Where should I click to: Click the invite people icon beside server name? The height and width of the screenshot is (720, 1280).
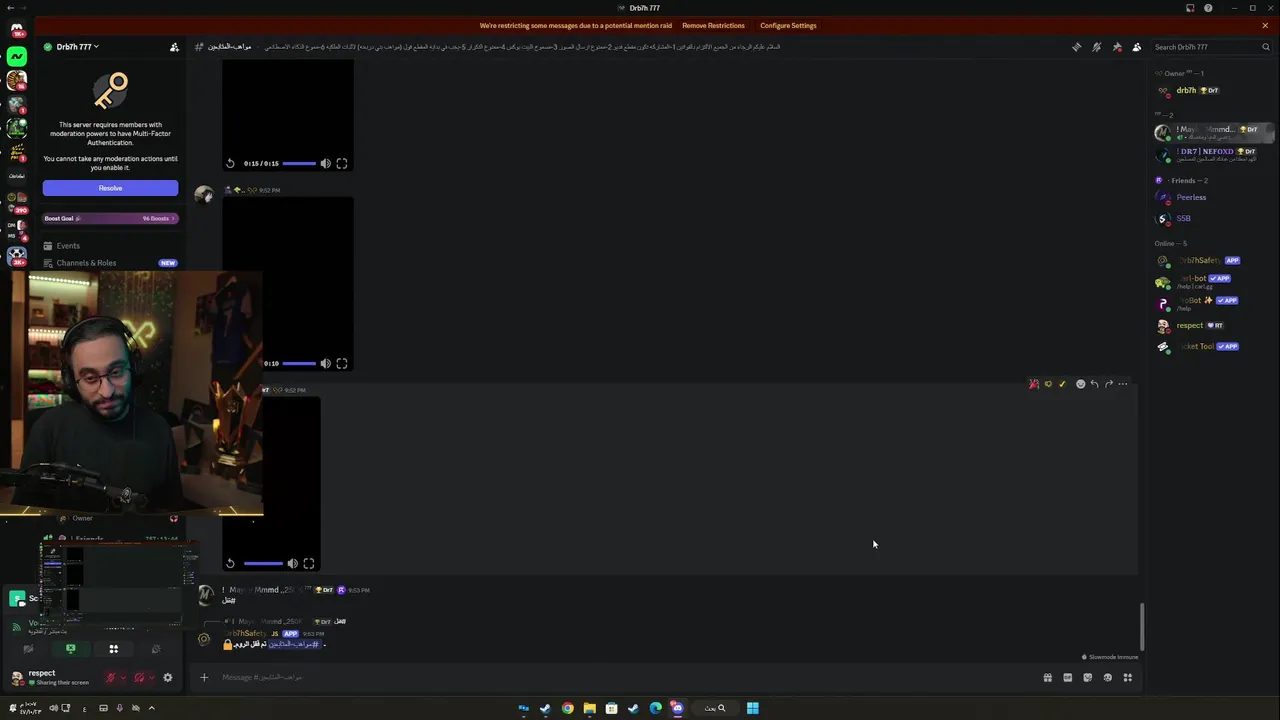pyautogui.click(x=174, y=47)
